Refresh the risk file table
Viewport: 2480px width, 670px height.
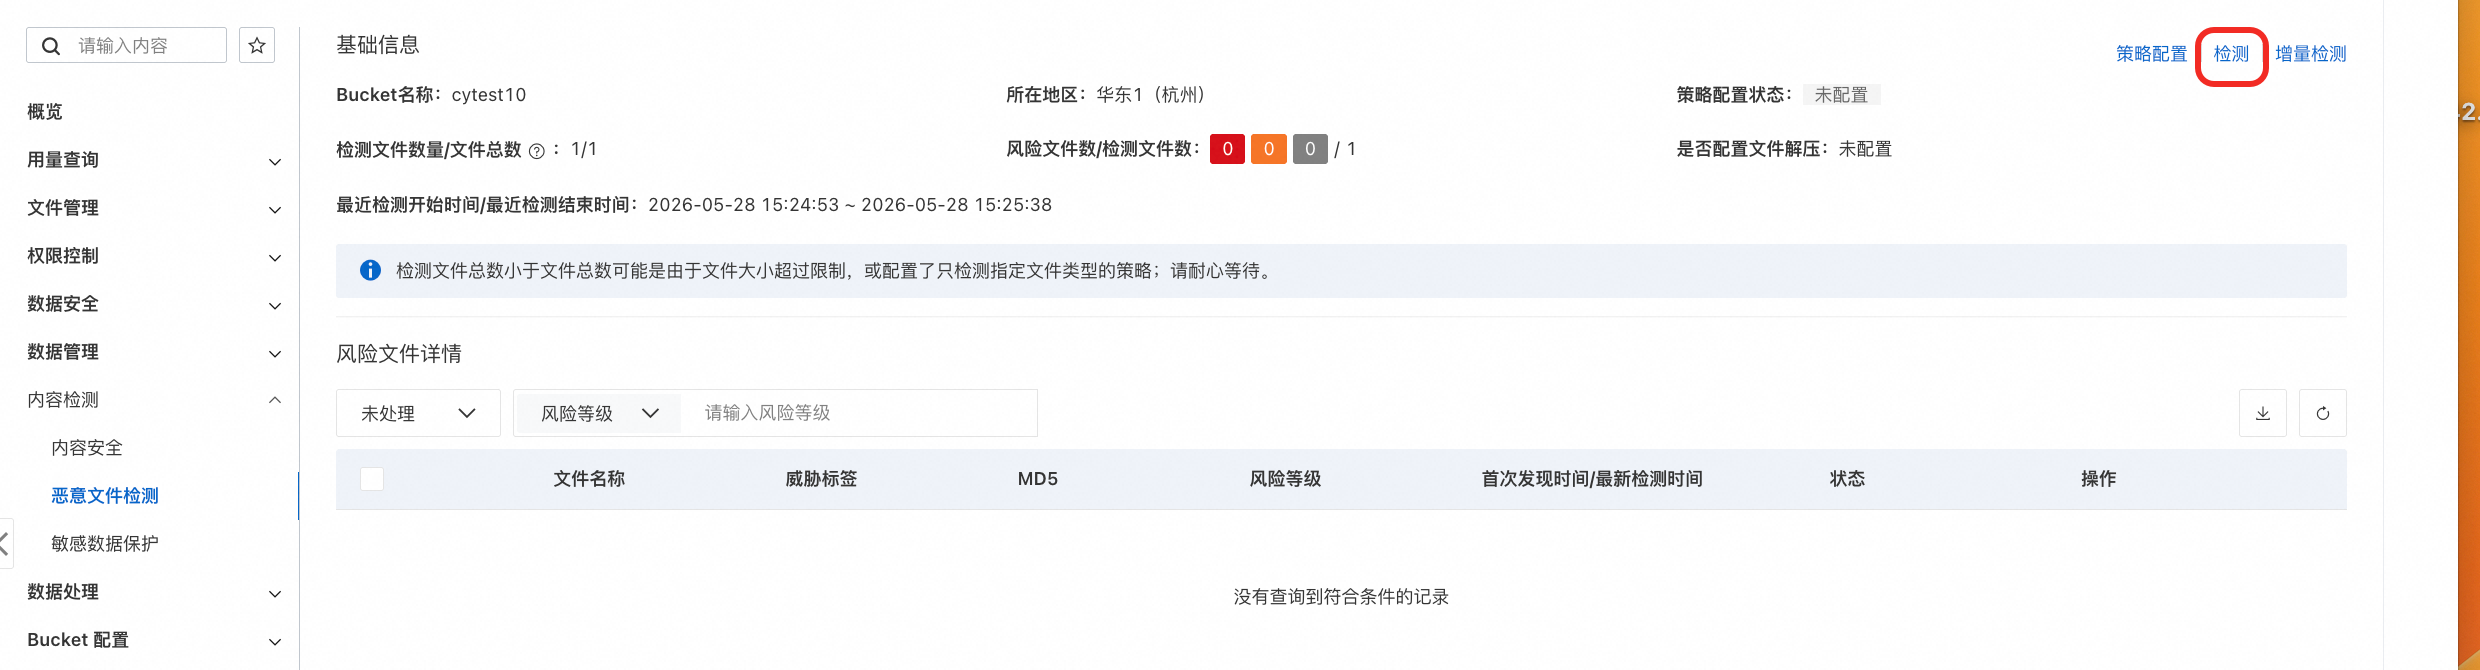2322,413
